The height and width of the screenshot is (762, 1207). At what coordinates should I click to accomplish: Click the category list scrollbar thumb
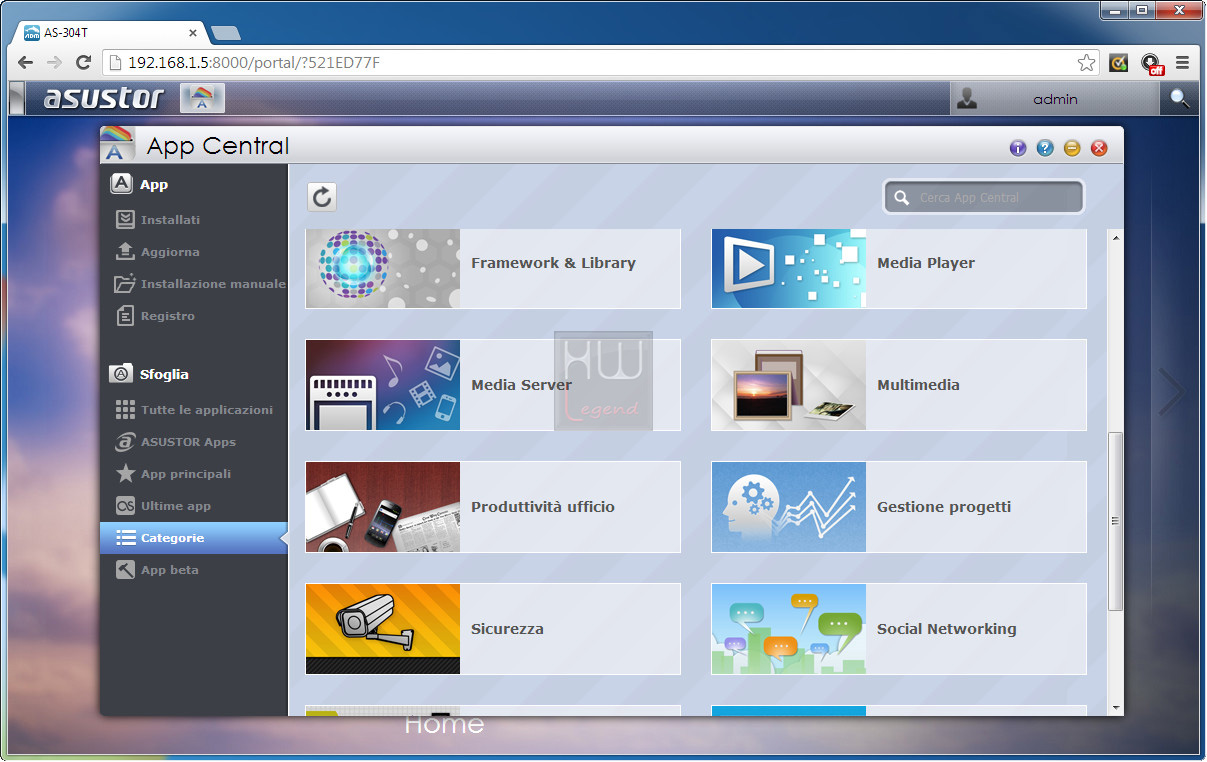tap(1116, 521)
